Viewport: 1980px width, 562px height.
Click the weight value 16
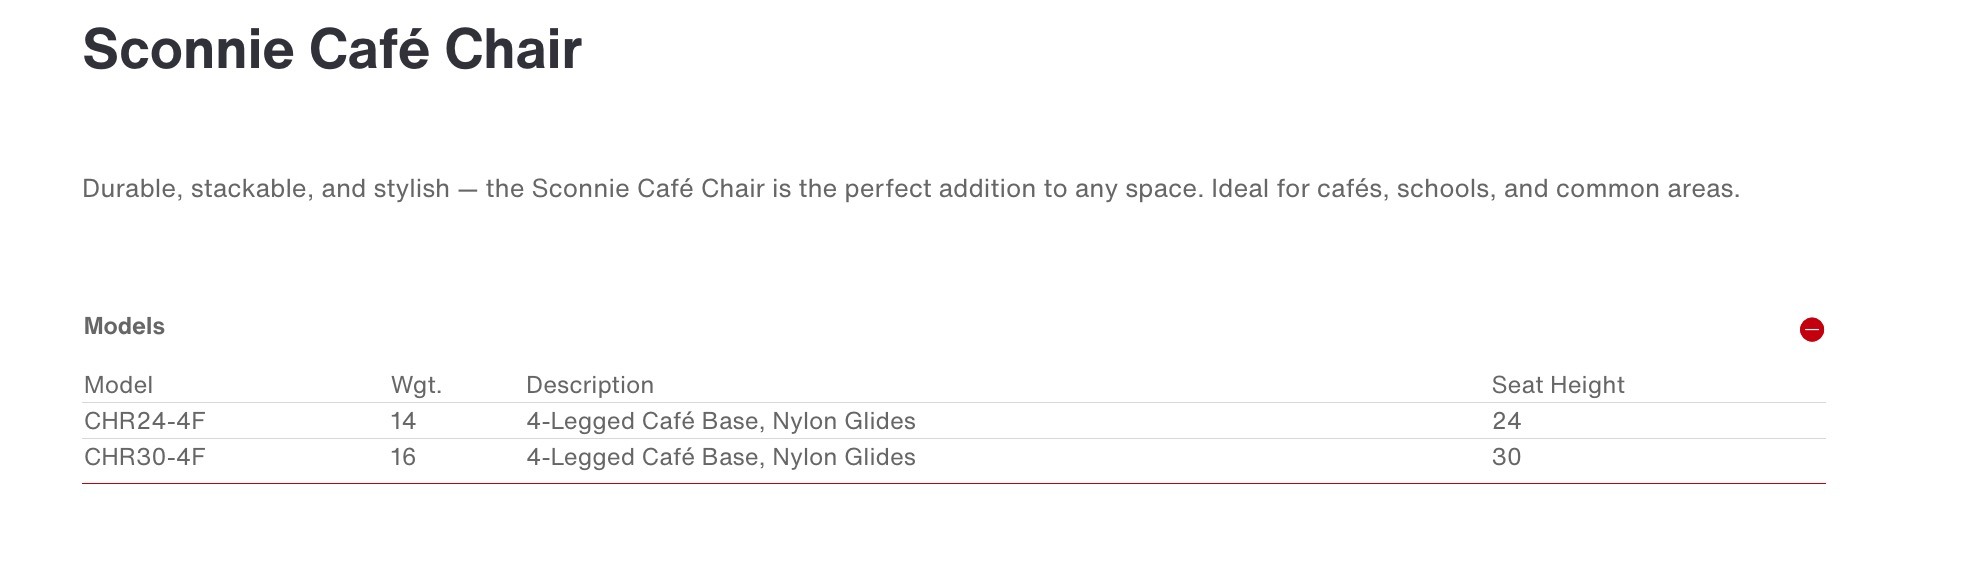pos(403,457)
